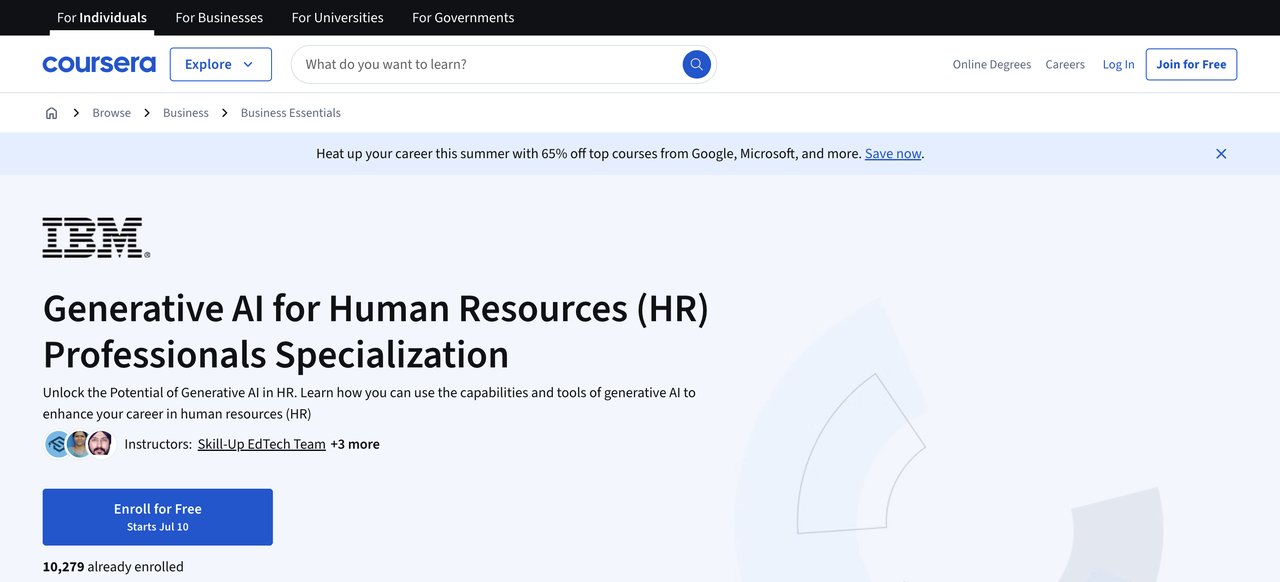The image size is (1280, 582).
Task: Open Online Degrees link
Action: 991,64
